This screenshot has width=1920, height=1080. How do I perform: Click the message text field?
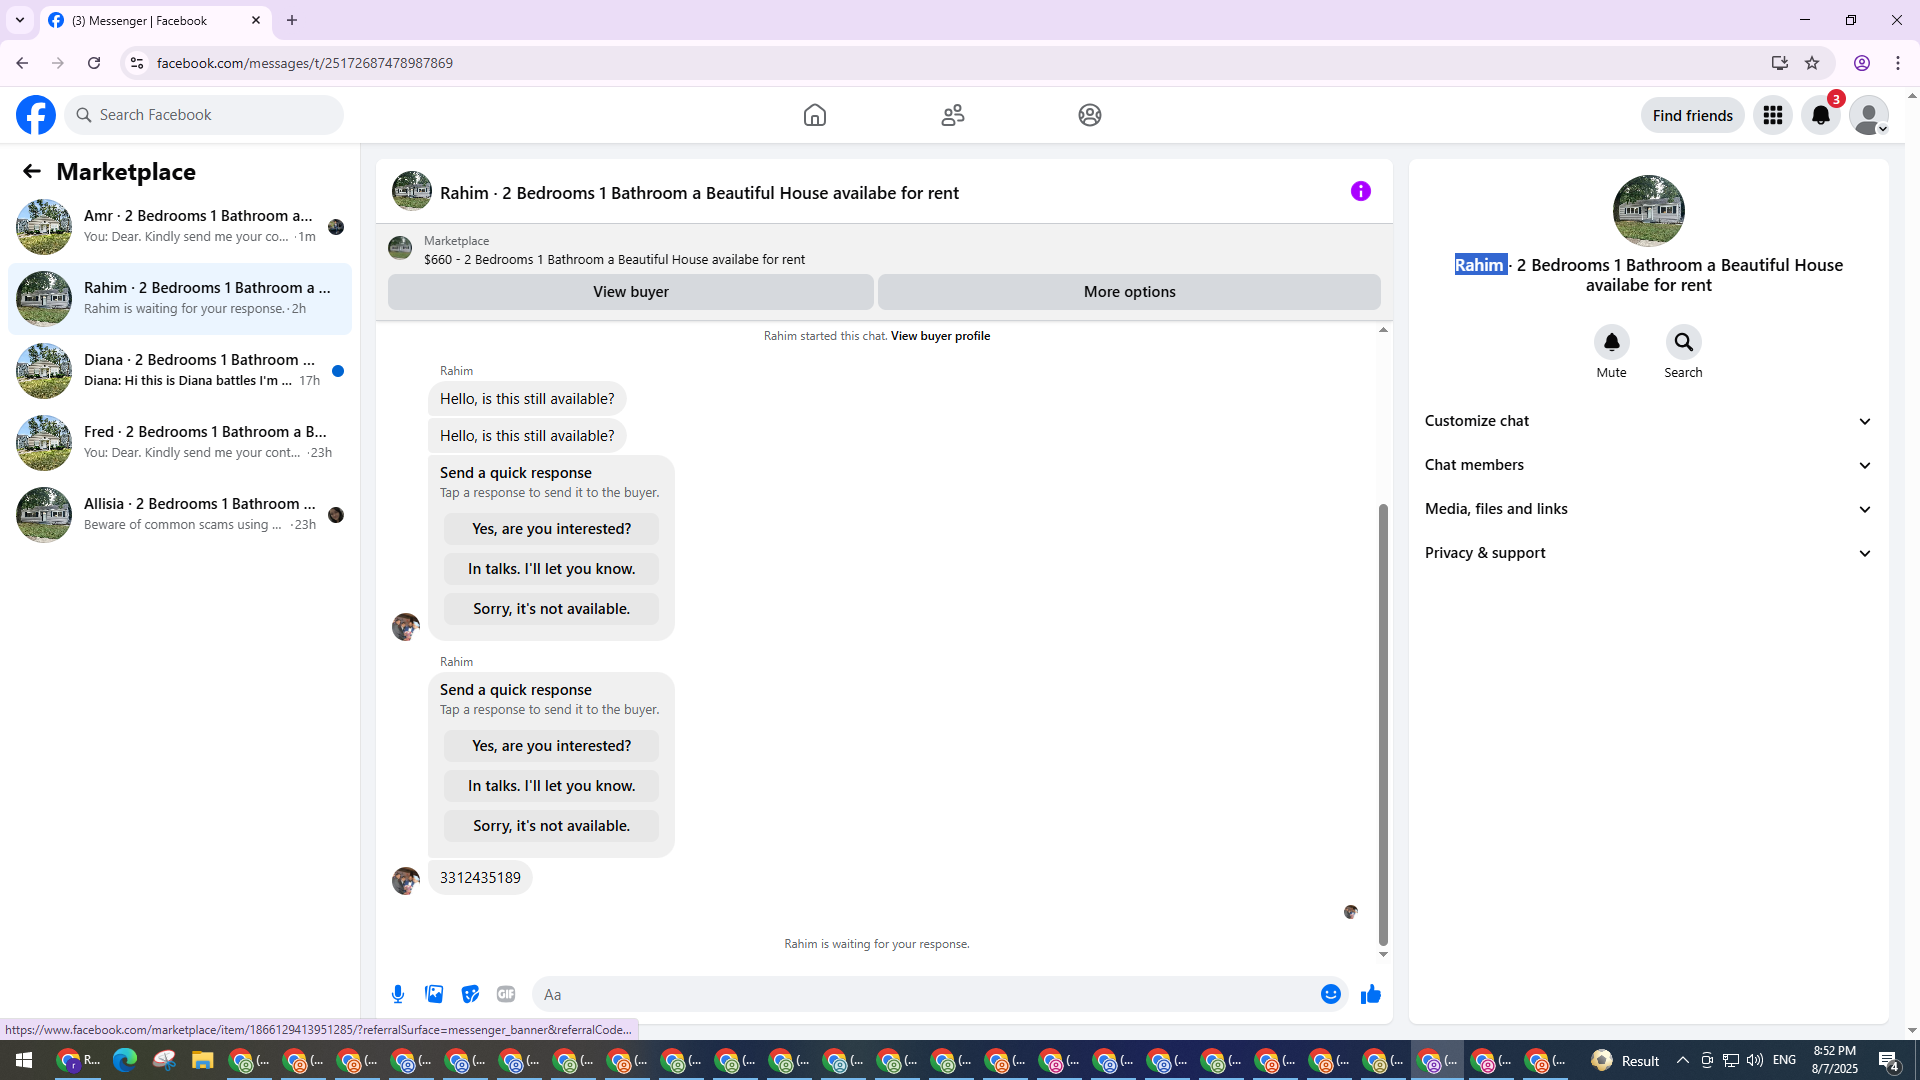925,994
